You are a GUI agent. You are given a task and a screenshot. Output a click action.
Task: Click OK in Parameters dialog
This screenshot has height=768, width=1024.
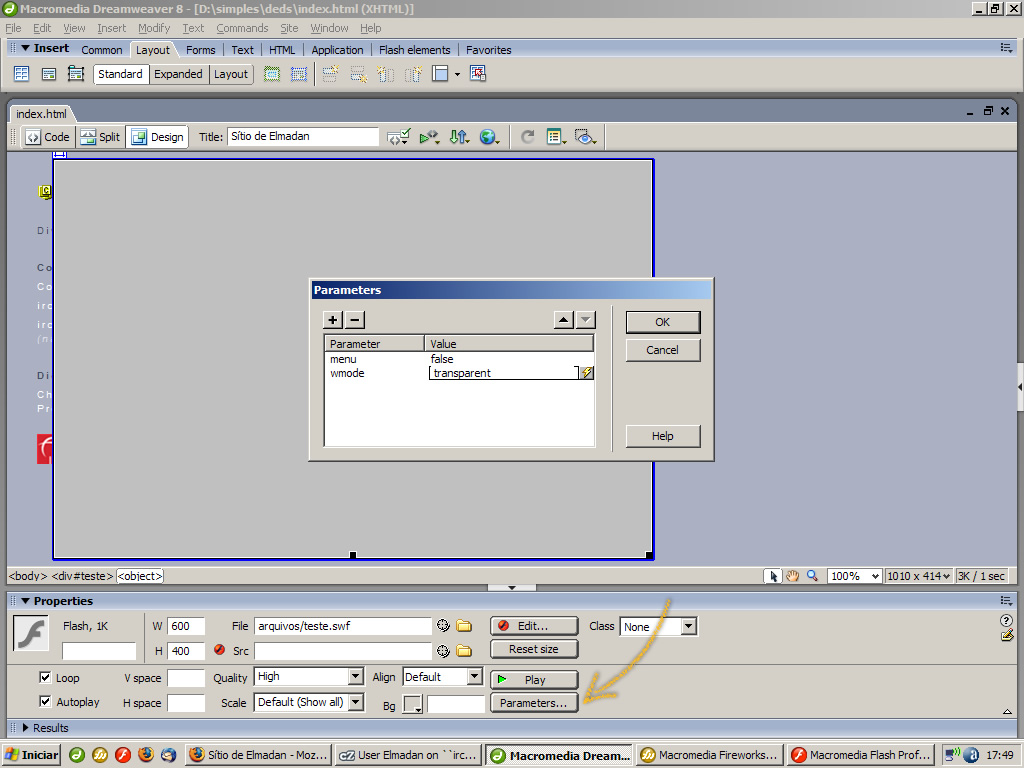[x=663, y=322]
